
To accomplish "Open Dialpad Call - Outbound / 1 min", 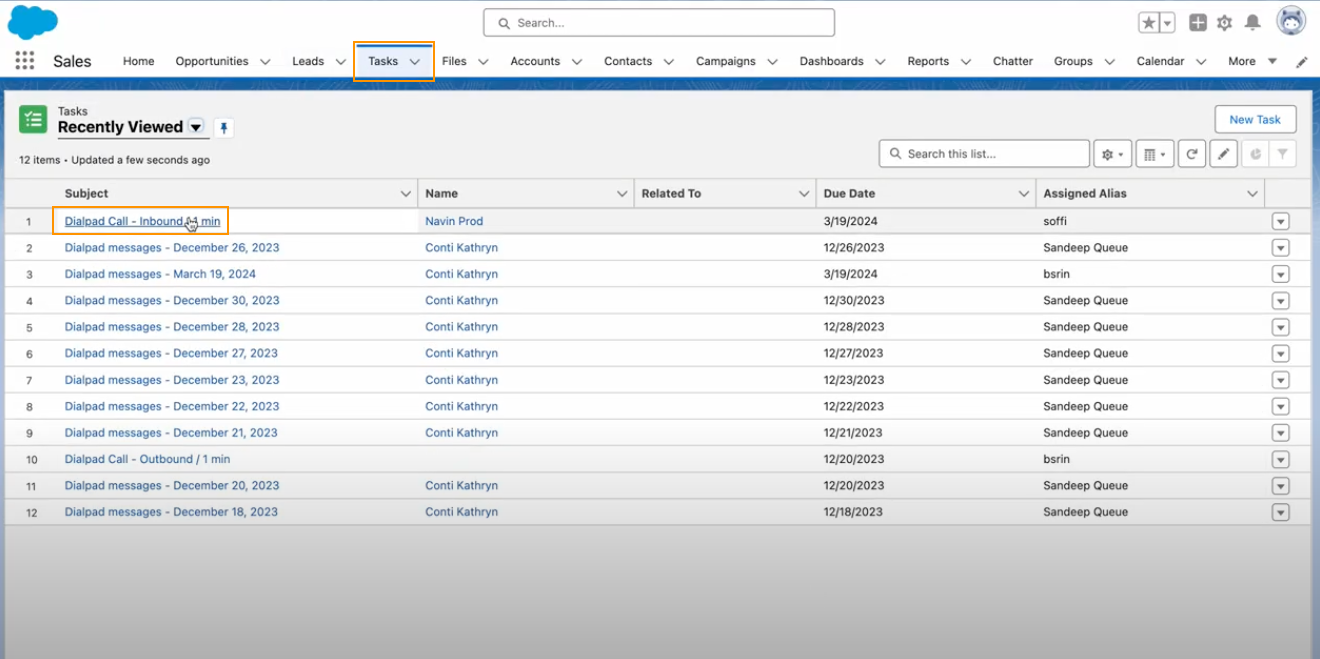I will pos(147,459).
